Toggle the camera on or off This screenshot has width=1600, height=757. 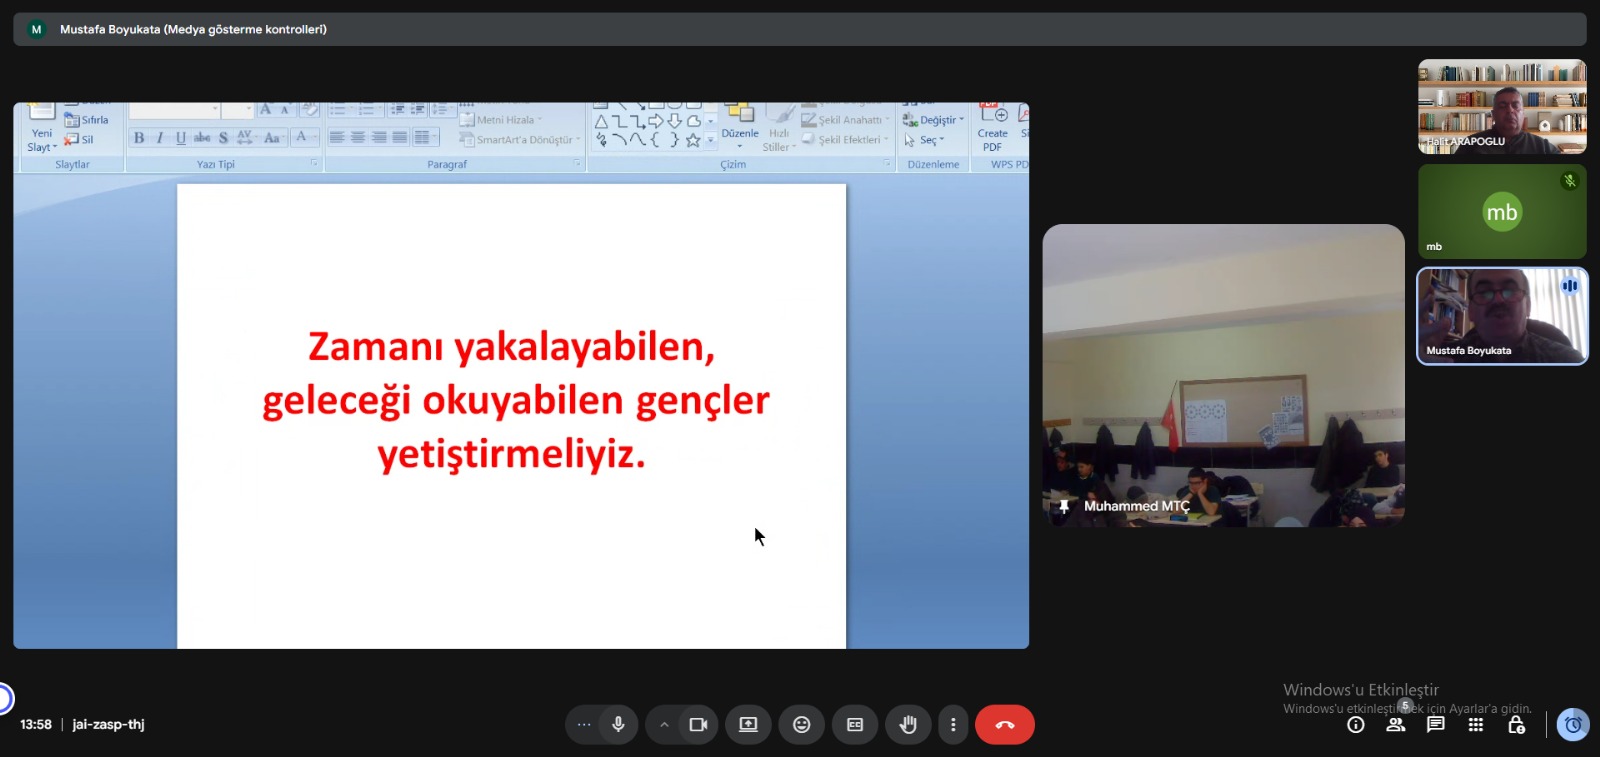click(698, 725)
